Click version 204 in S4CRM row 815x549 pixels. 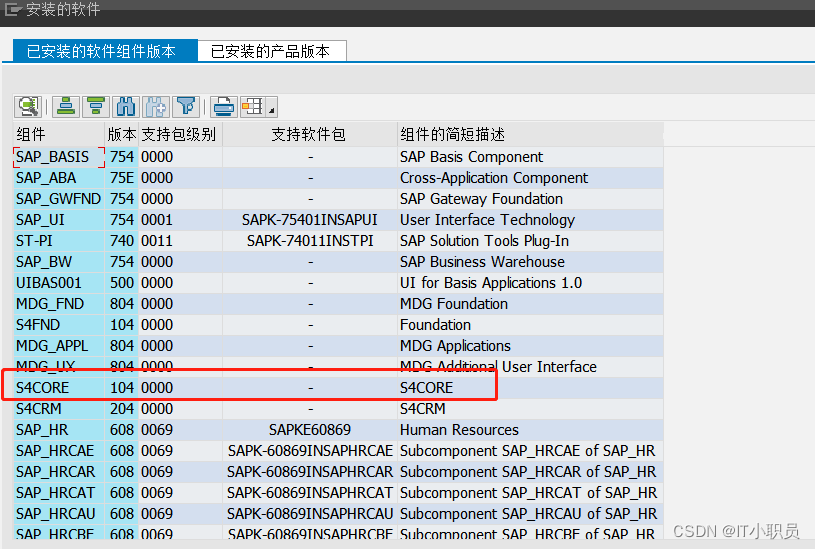point(122,409)
